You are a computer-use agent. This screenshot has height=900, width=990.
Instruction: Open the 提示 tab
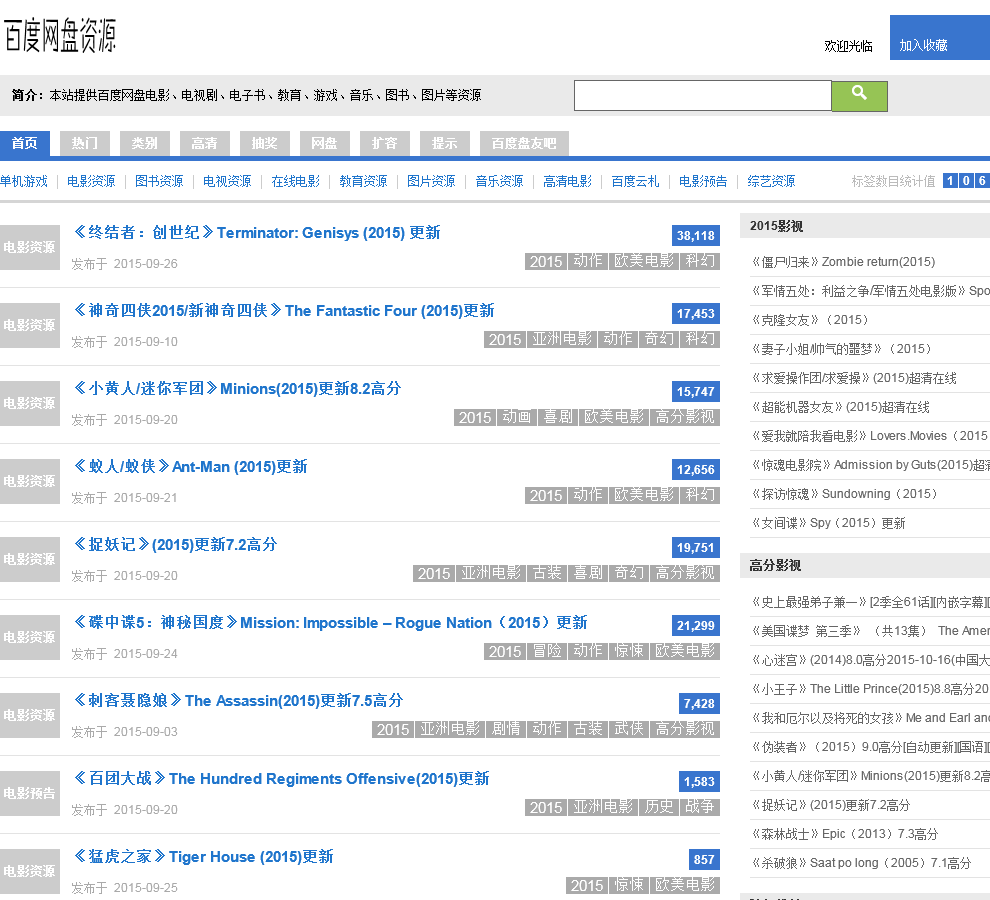coord(444,143)
